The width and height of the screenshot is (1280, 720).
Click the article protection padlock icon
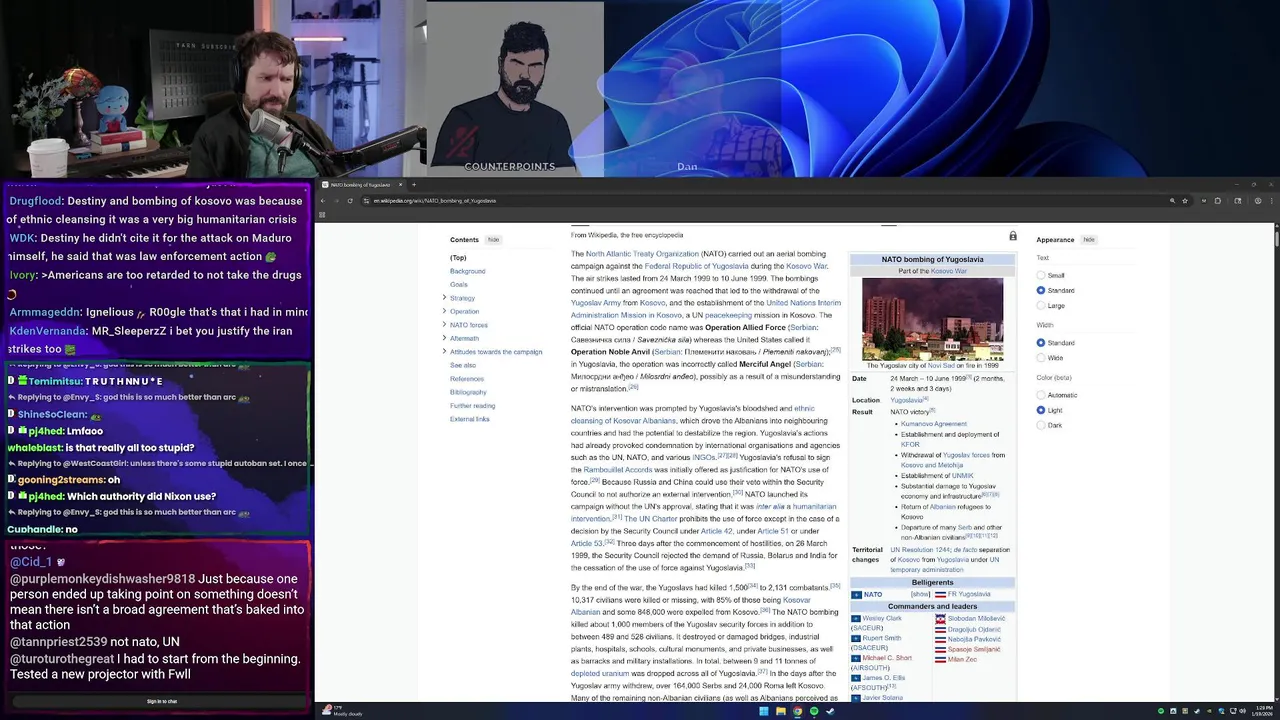point(1013,236)
